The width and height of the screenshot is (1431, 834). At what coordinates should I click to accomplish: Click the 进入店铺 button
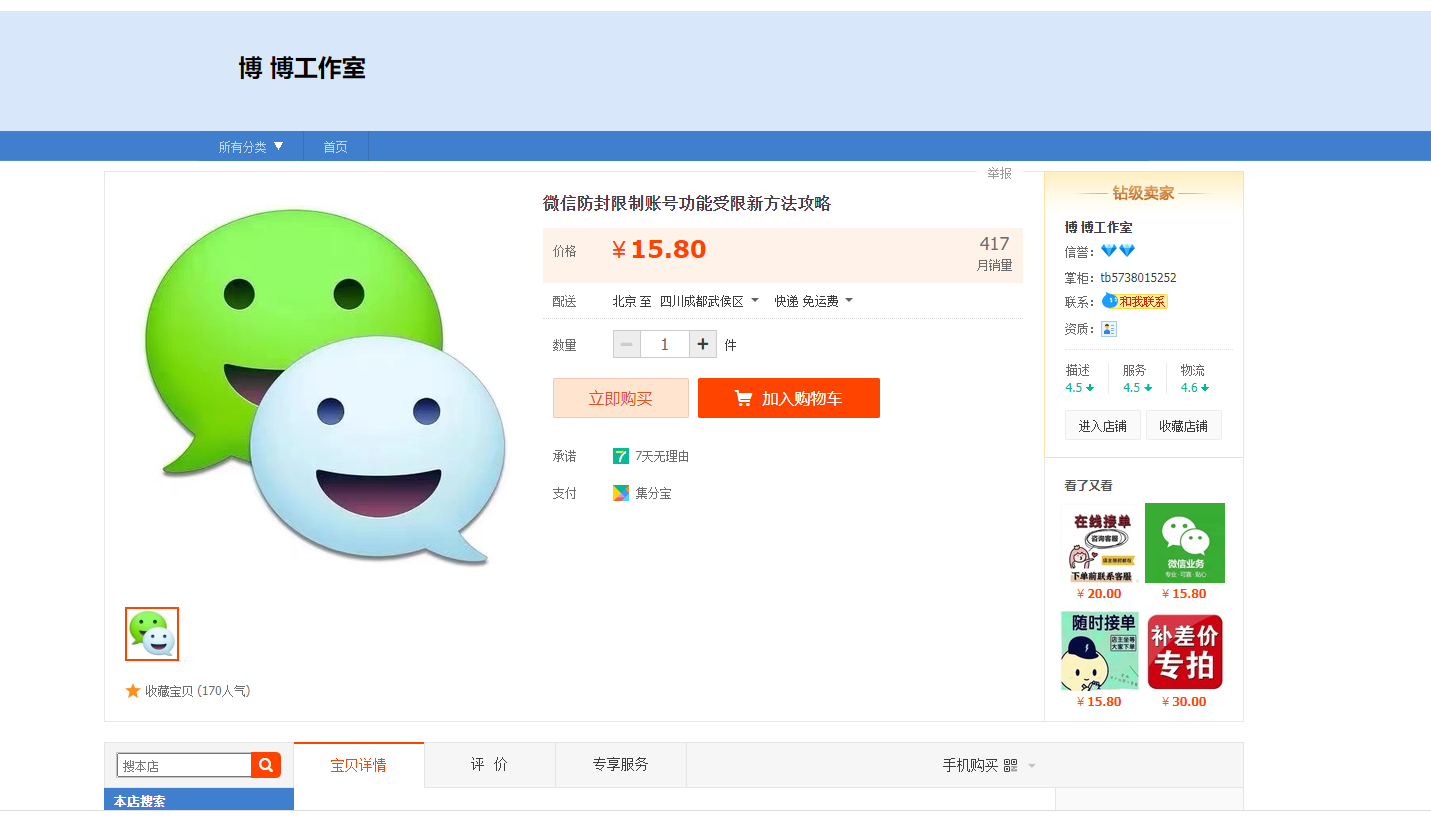pos(1102,426)
